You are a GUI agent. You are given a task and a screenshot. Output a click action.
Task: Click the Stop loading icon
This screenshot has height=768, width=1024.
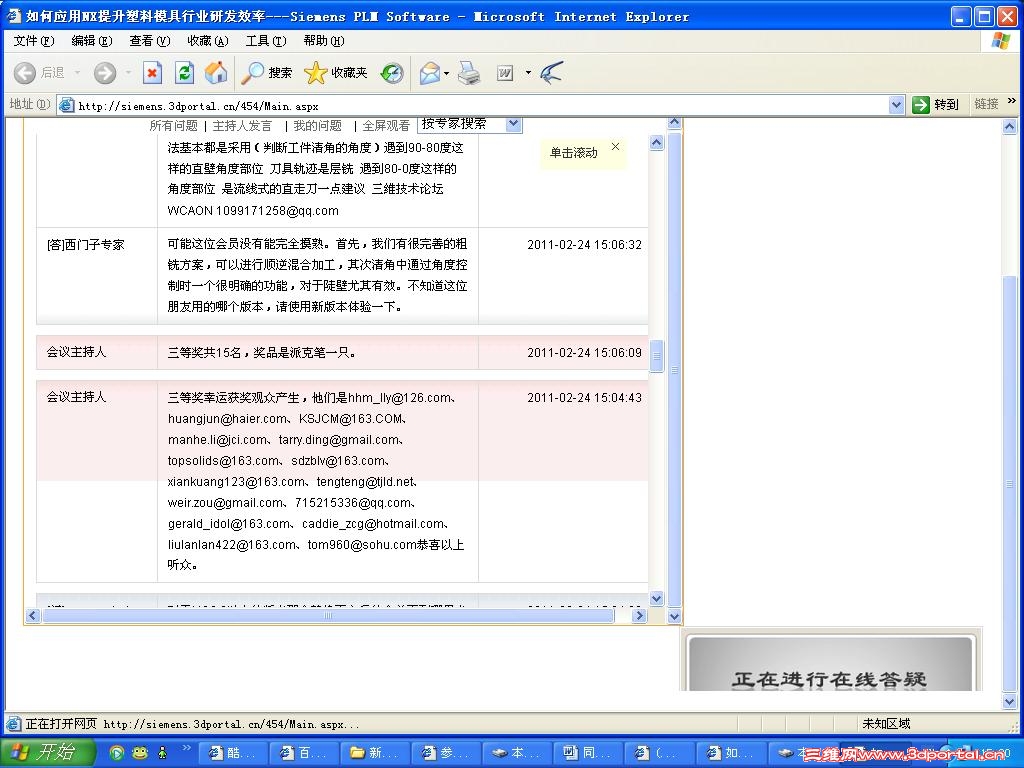pos(152,72)
